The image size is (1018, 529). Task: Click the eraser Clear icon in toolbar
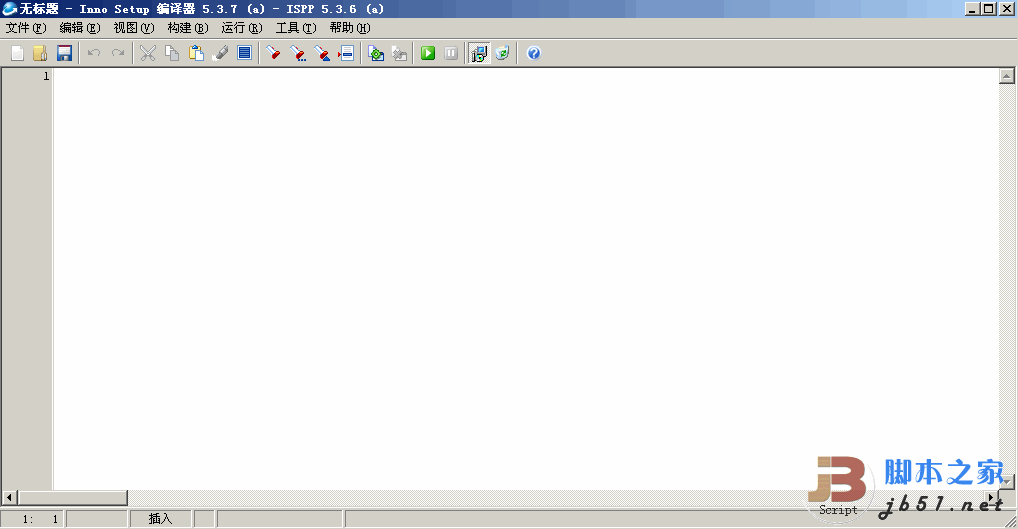[220, 53]
